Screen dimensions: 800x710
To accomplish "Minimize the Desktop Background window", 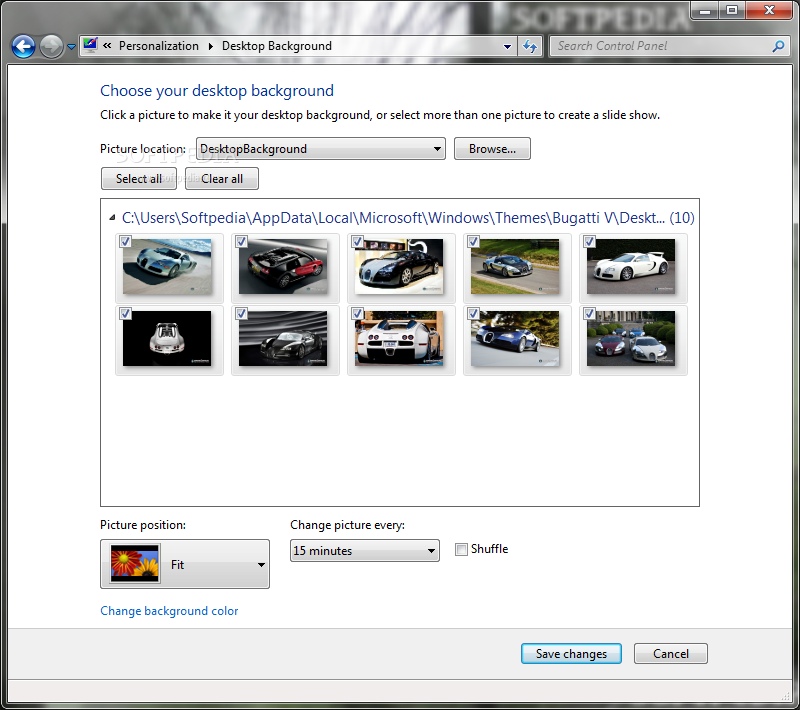I will pyautogui.click(x=705, y=10).
